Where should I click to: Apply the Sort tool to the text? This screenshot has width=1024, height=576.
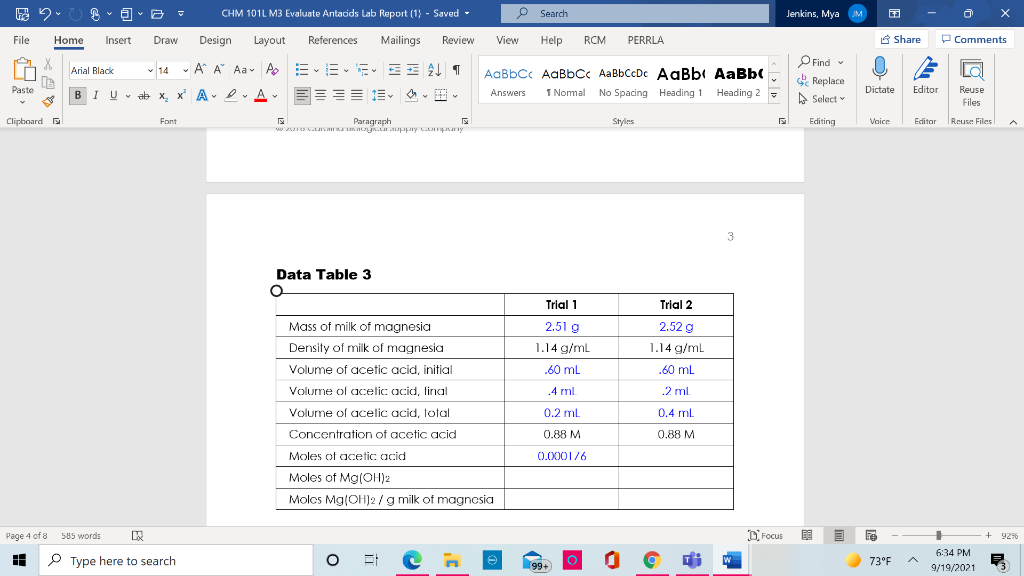(433, 71)
